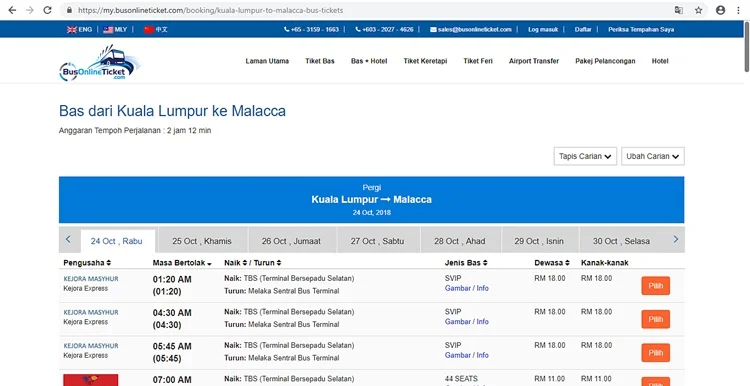Screen dimensions: 750x386
Task: Open Tiket Keretapi menu item
Action: (425, 61)
